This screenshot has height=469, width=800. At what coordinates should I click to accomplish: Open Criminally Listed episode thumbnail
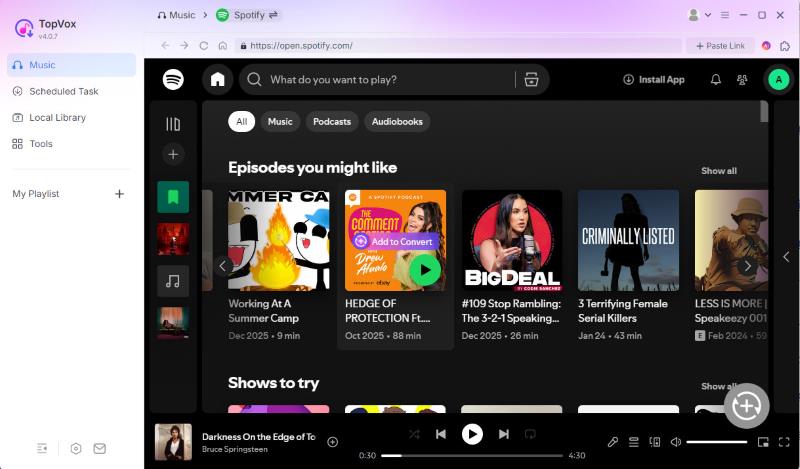[x=628, y=240]
